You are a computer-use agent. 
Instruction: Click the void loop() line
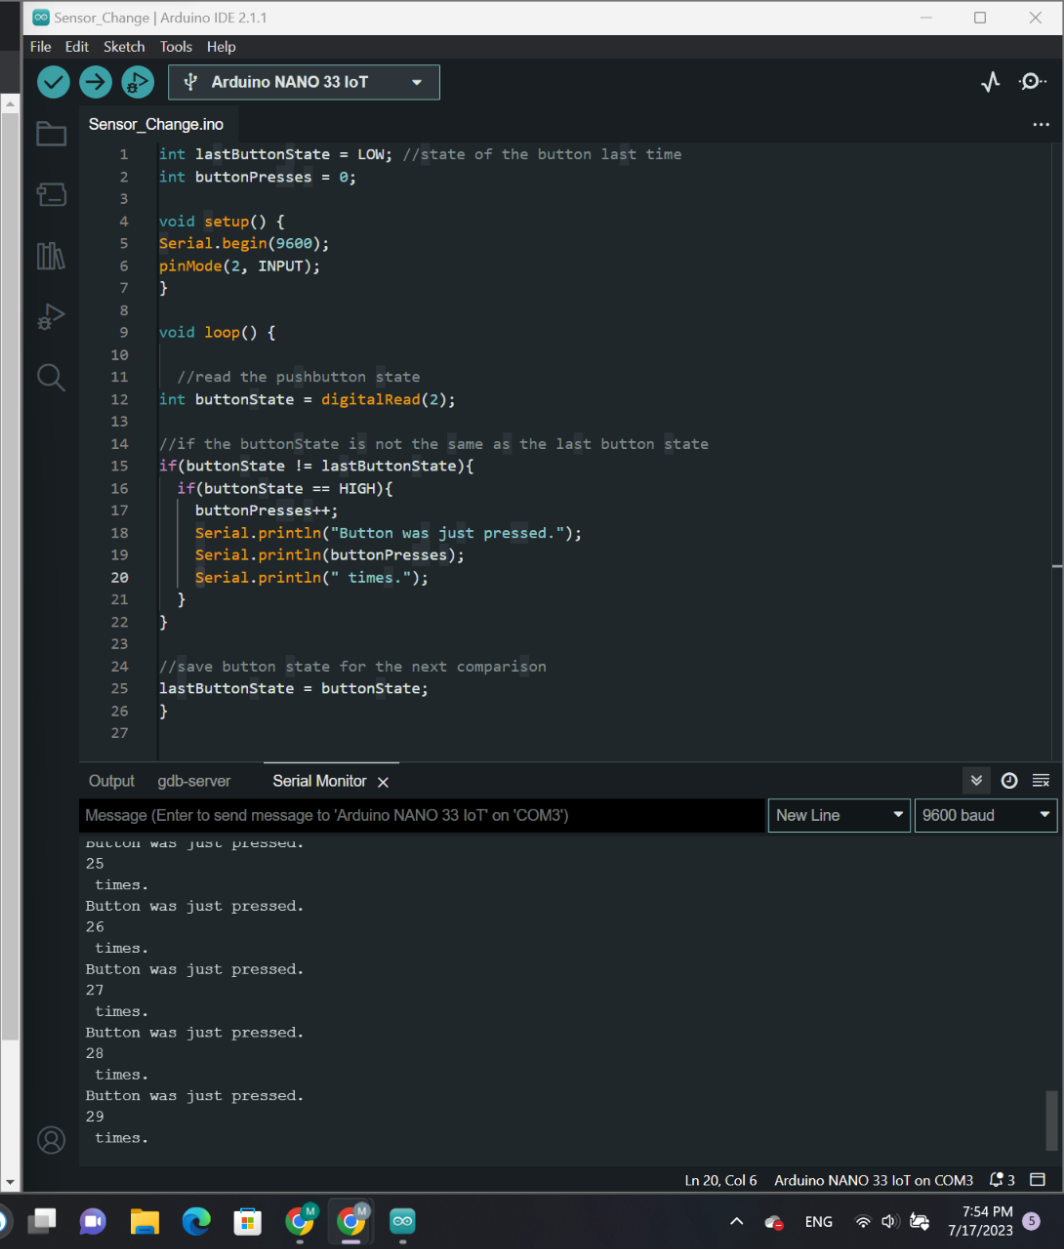tap(217, 332)
